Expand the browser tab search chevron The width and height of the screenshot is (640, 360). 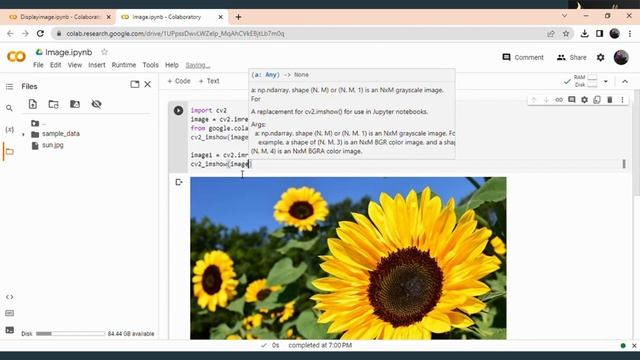click(564, 16)
